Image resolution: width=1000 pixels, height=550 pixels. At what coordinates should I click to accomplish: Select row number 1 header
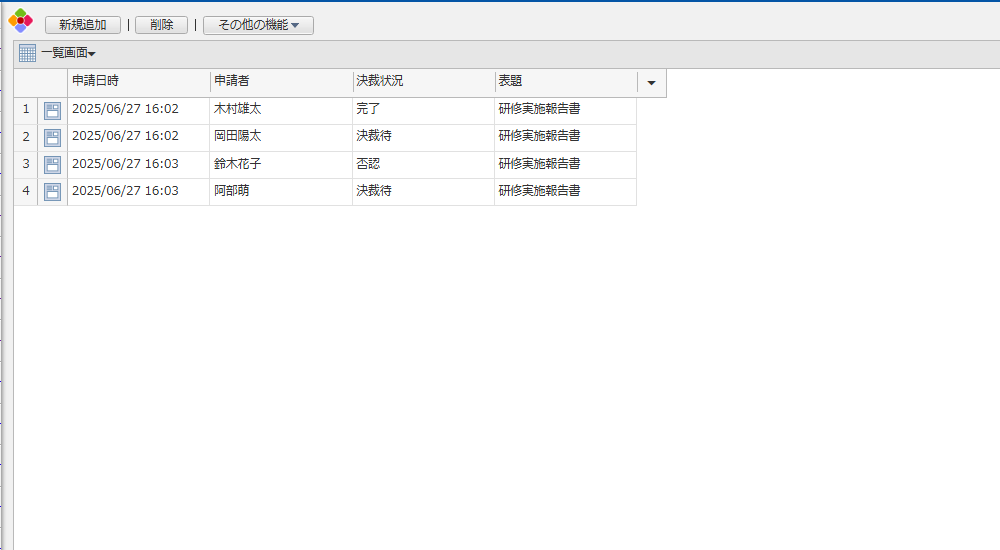click(26, 109)
